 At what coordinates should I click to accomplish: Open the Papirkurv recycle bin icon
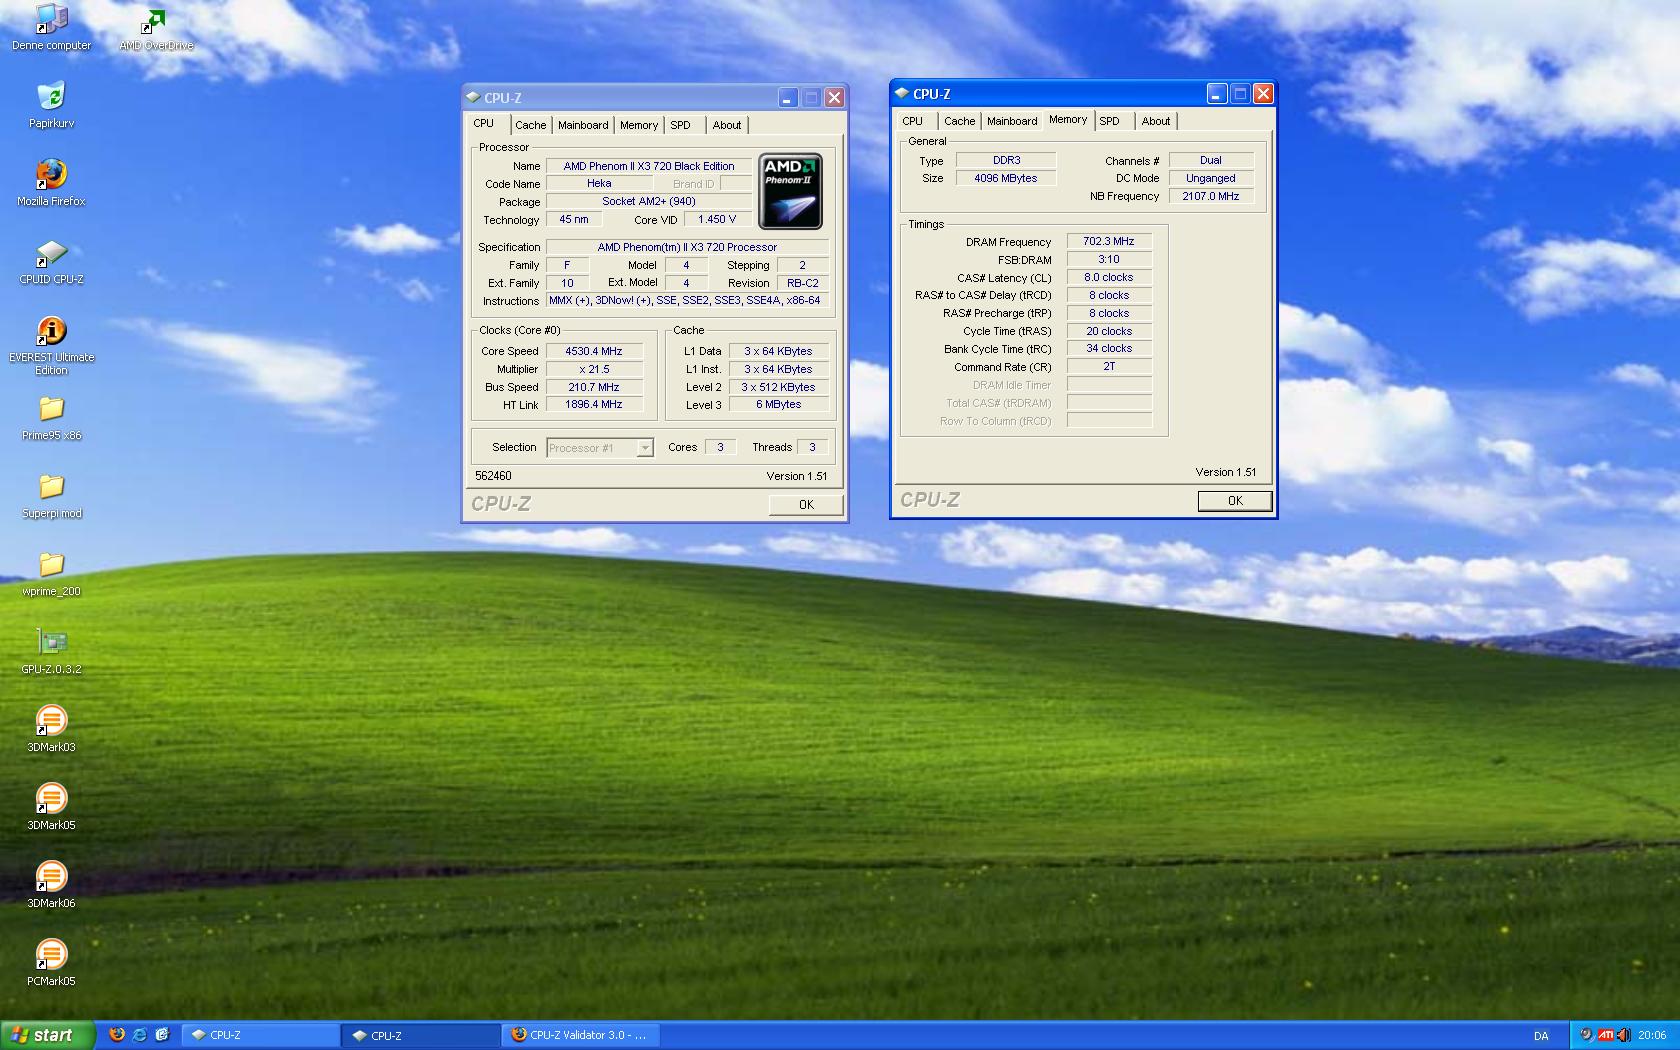click(51, 106)
